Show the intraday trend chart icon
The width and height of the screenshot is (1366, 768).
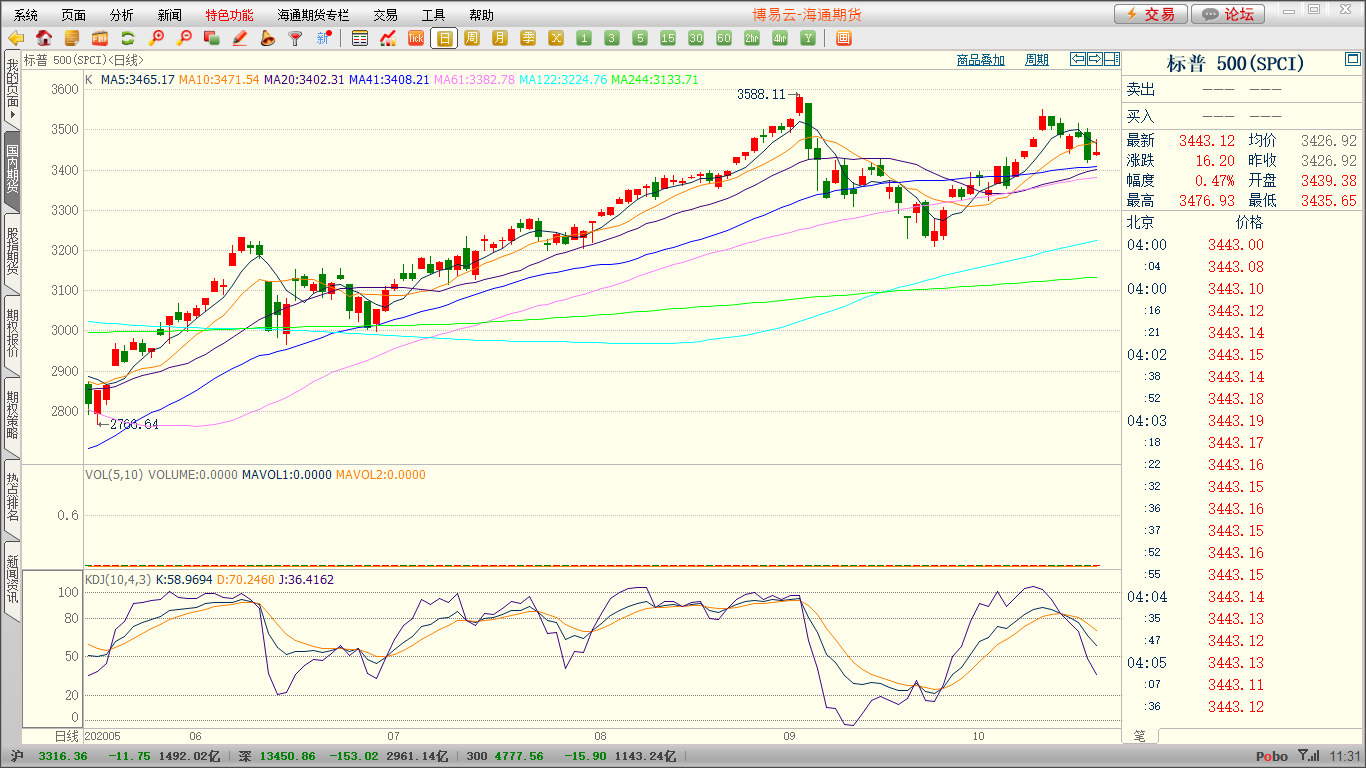(x=388, y=38)
